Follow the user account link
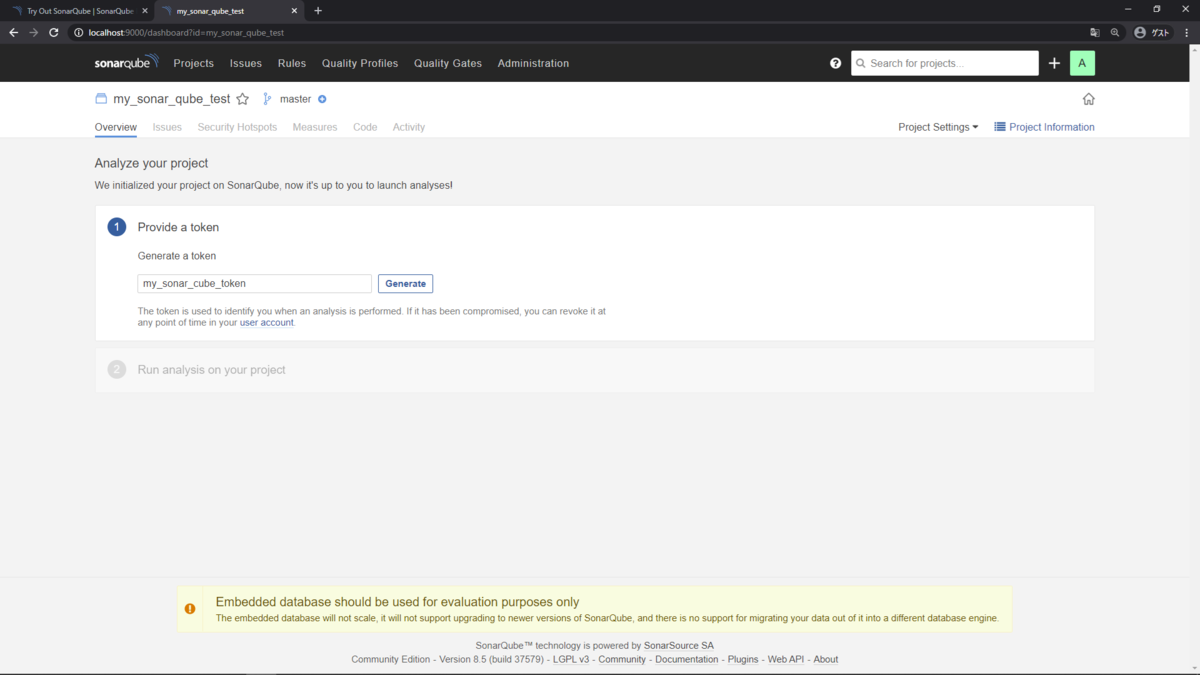This screenshot has width=1200, height=675. pos(267,323)
